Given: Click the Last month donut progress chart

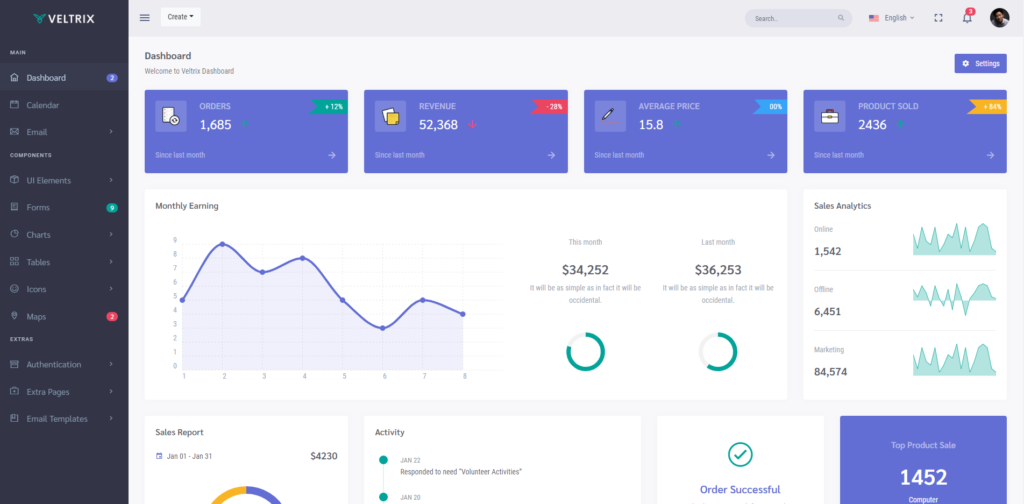Looking at the screenshot, I should [718, 352].
